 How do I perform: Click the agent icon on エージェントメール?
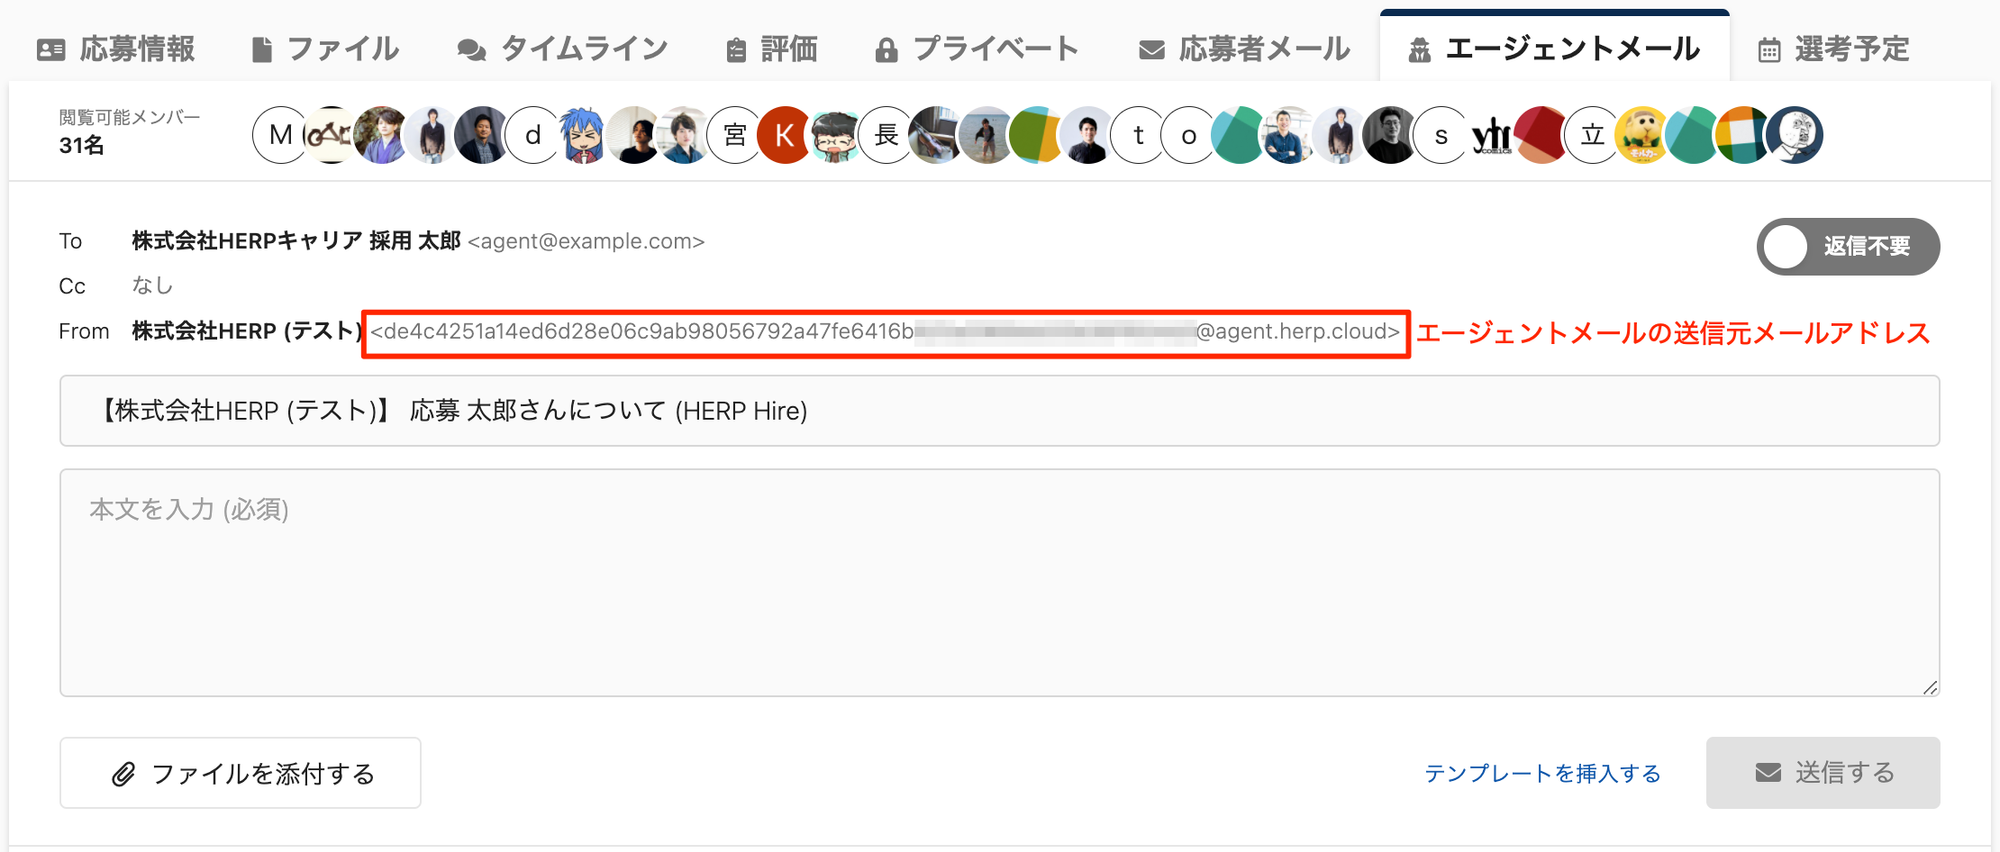(1419, 50)
